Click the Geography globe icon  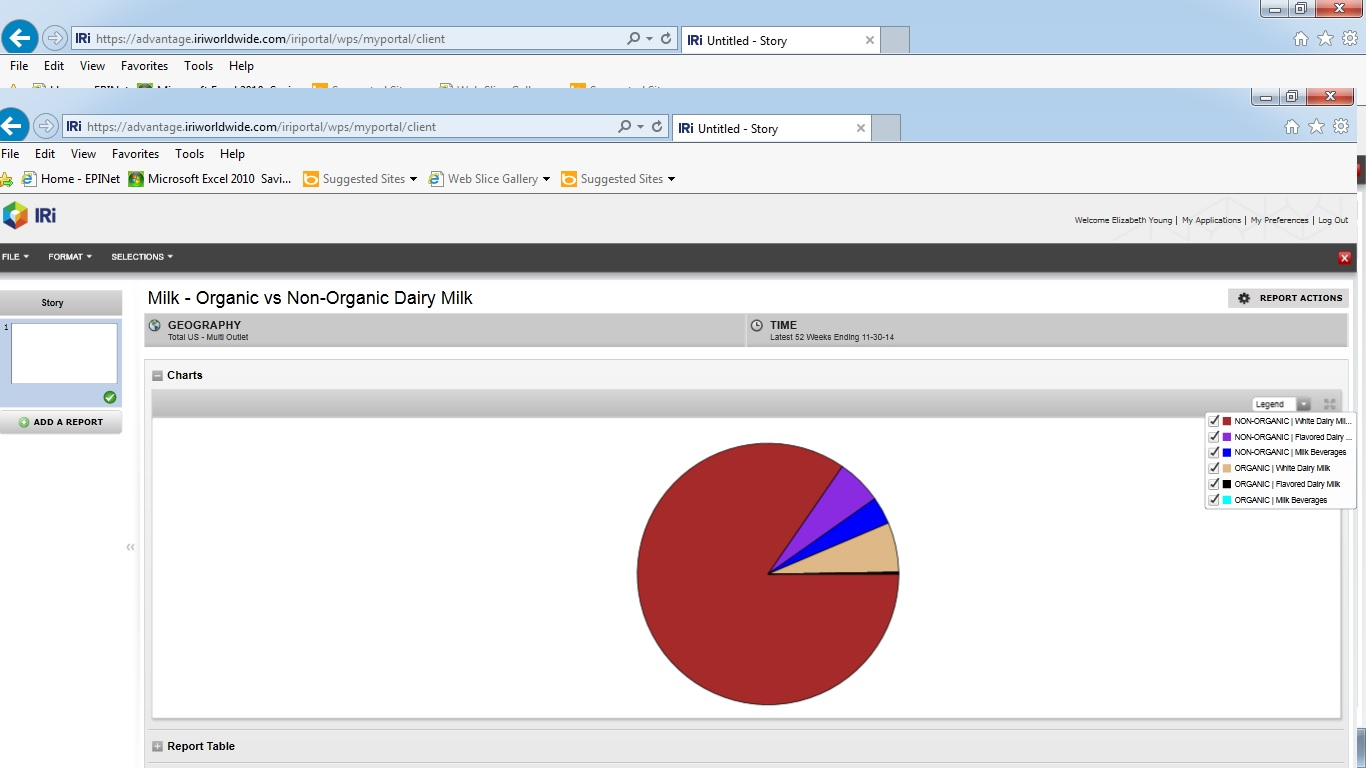(x=155, y=326)
